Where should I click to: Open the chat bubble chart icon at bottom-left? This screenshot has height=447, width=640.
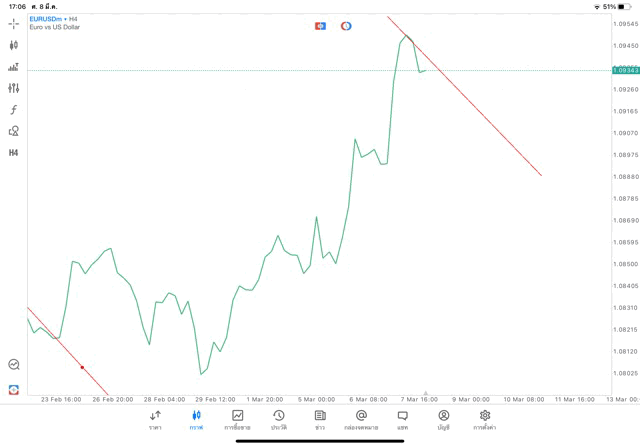point(14,365)
